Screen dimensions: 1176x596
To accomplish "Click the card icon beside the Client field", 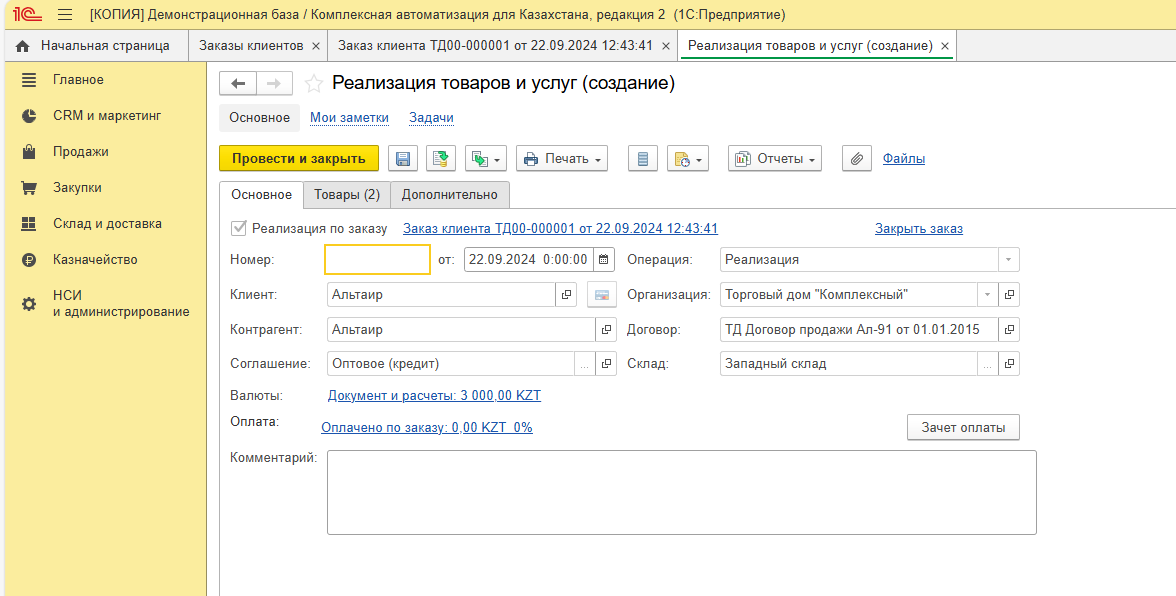I will point(601,295).
